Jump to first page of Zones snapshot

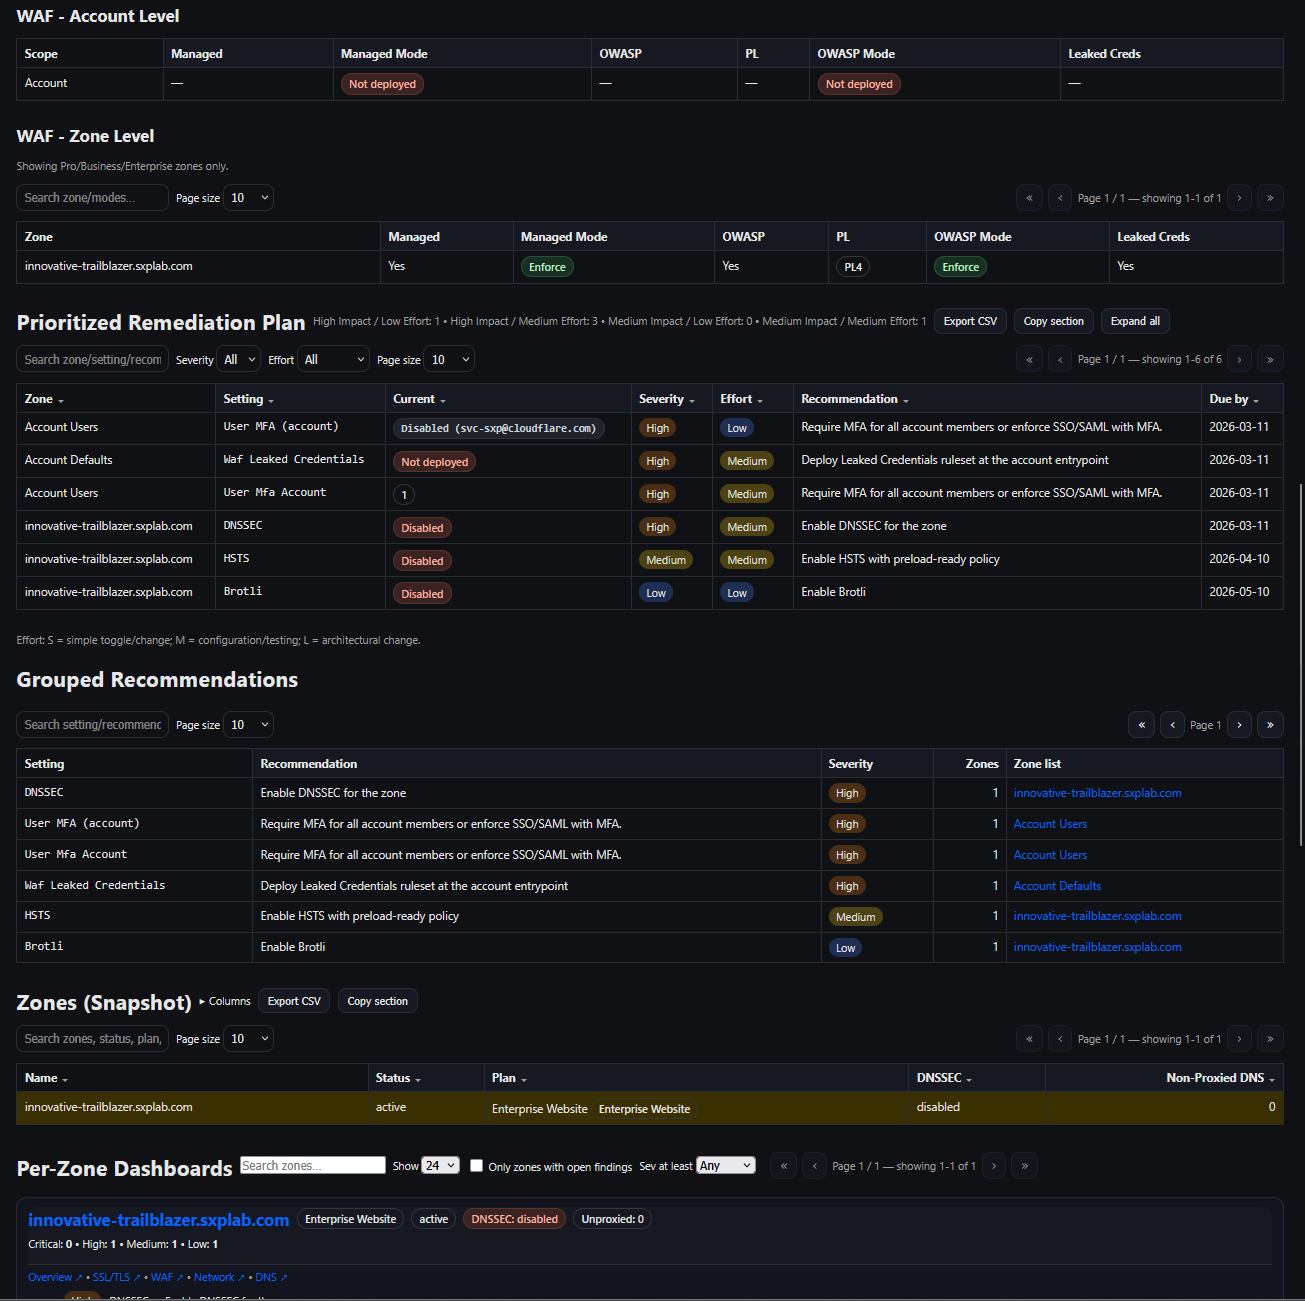1029,1038
